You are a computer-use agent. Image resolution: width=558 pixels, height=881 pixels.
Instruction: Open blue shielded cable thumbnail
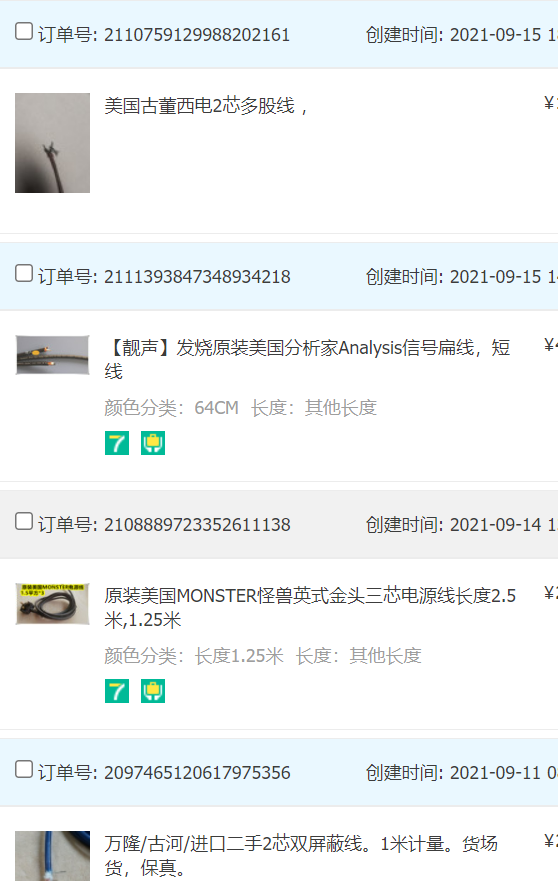click(52, 856)
